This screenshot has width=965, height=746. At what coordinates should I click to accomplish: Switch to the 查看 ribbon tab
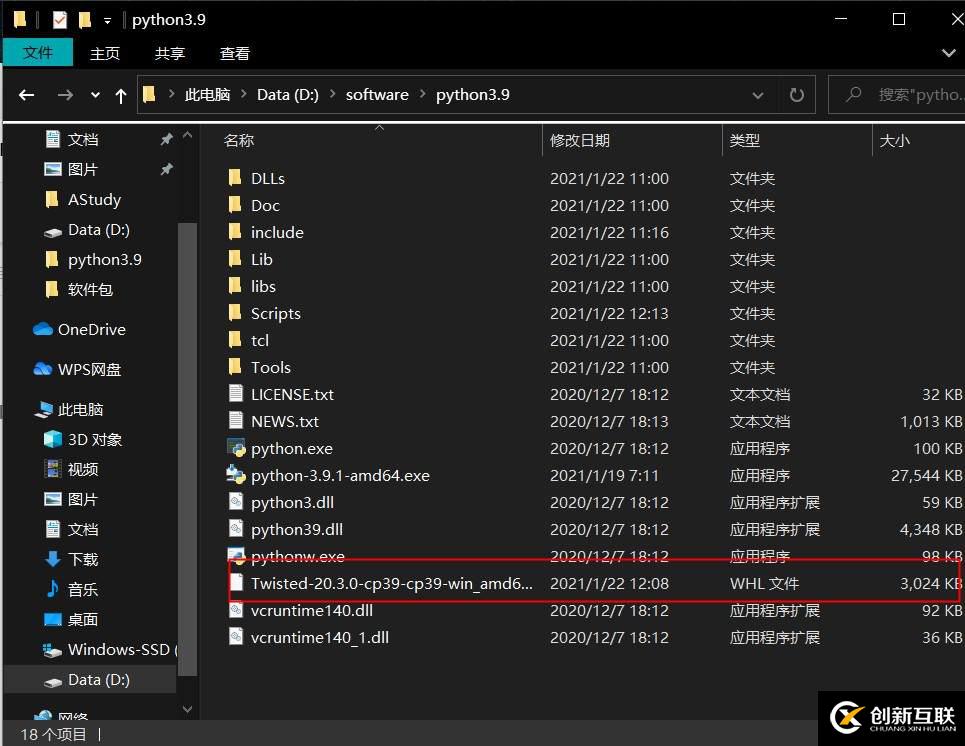234,54
